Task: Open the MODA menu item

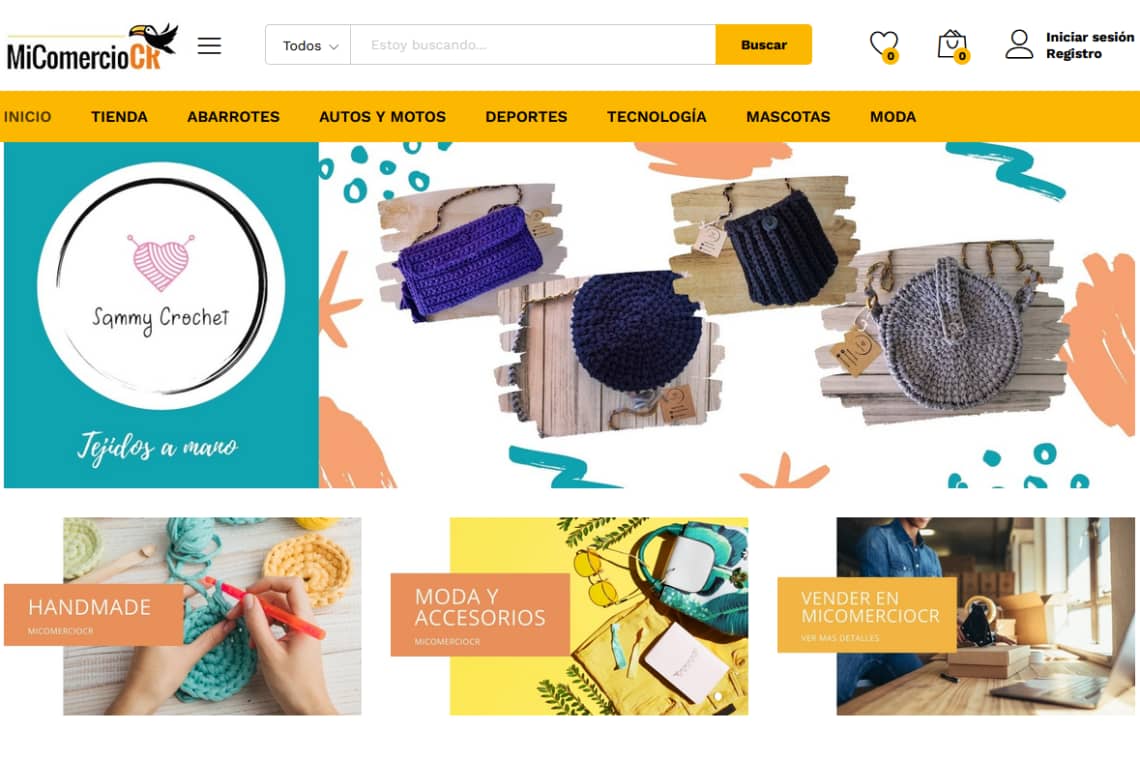Action: (x=893, y=116)
